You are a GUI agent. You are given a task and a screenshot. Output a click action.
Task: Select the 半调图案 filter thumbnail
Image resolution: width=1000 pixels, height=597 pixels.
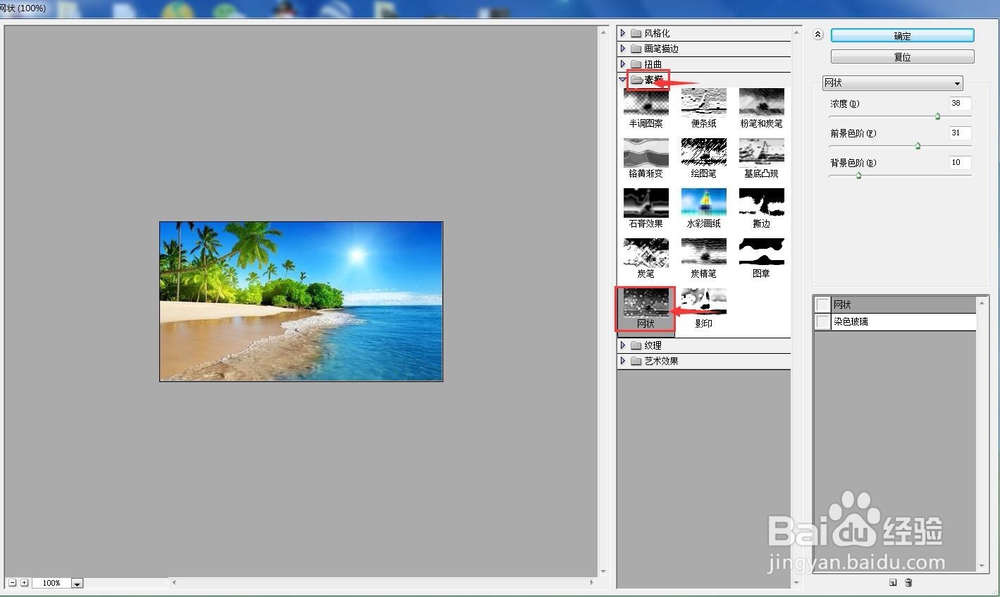645,102
